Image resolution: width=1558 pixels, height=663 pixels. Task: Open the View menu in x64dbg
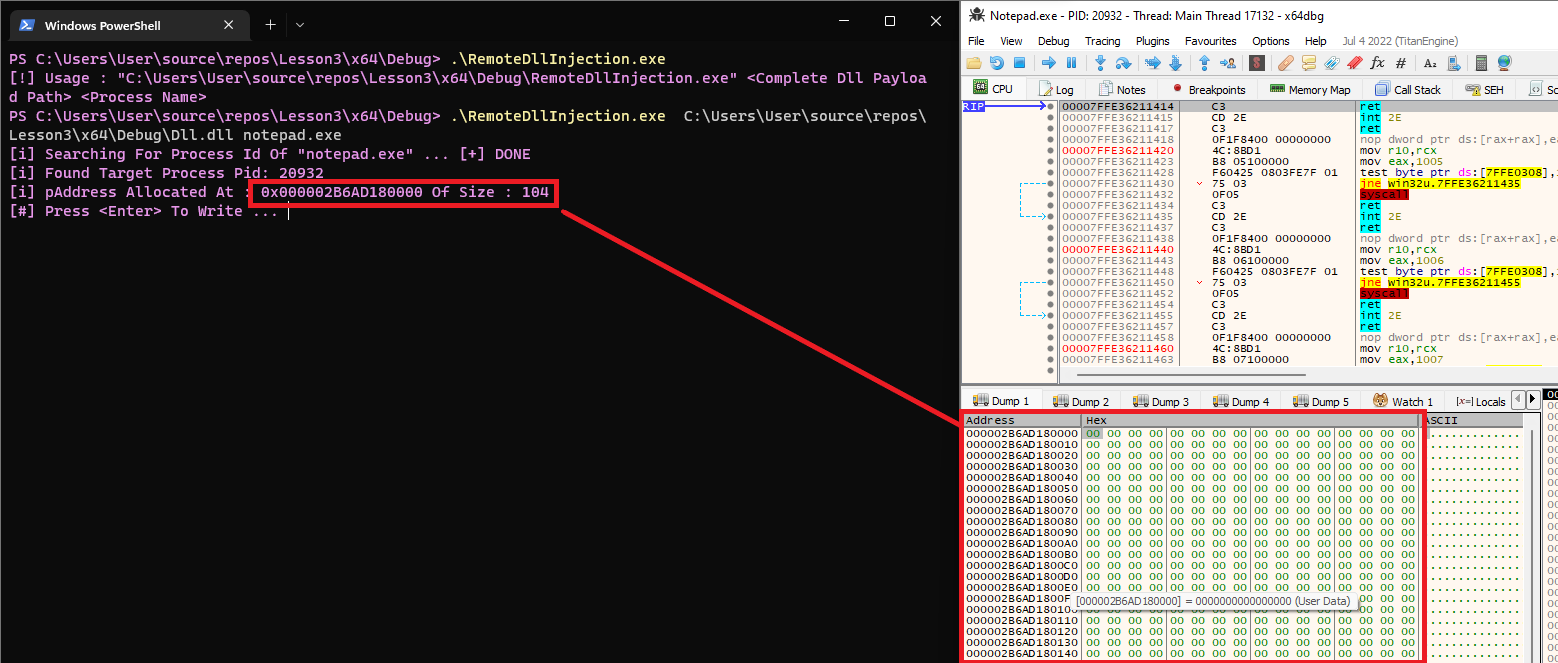click(x=1011, y=41)
